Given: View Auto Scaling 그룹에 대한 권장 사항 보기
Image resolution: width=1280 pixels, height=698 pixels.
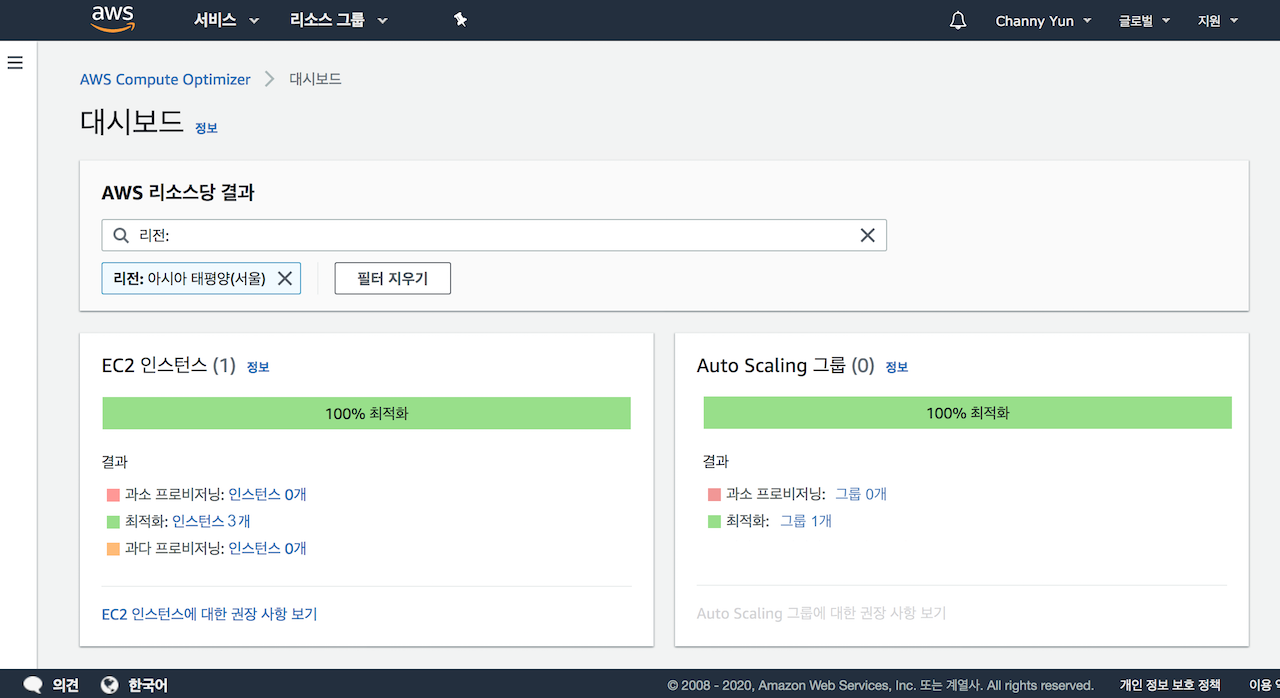Looking at the screenshot, I should [x=821, y=613].
